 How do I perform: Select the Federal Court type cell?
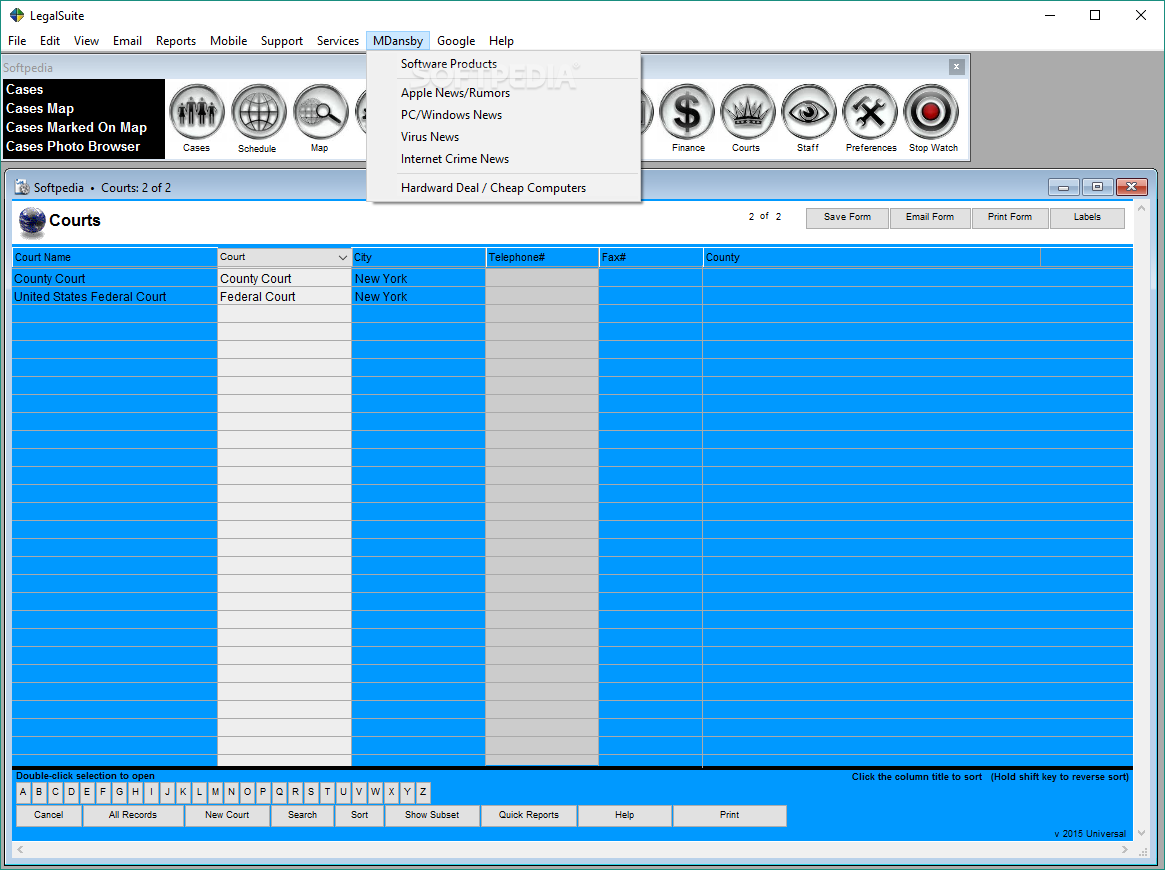pyautogui.click(x=285, y=296)
